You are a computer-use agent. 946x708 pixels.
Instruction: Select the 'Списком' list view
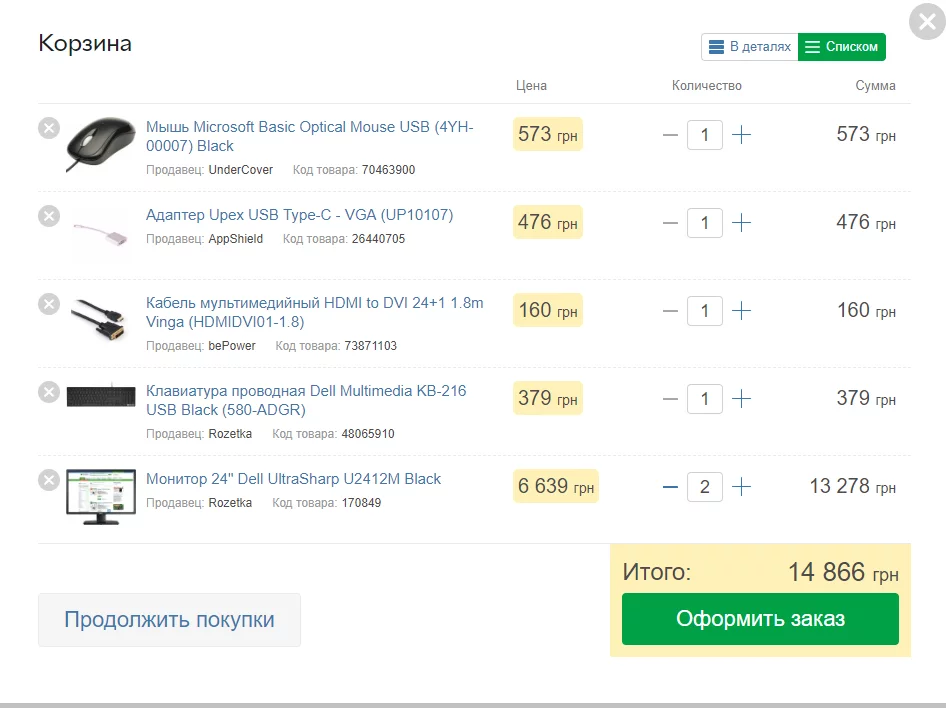(842, 47)
